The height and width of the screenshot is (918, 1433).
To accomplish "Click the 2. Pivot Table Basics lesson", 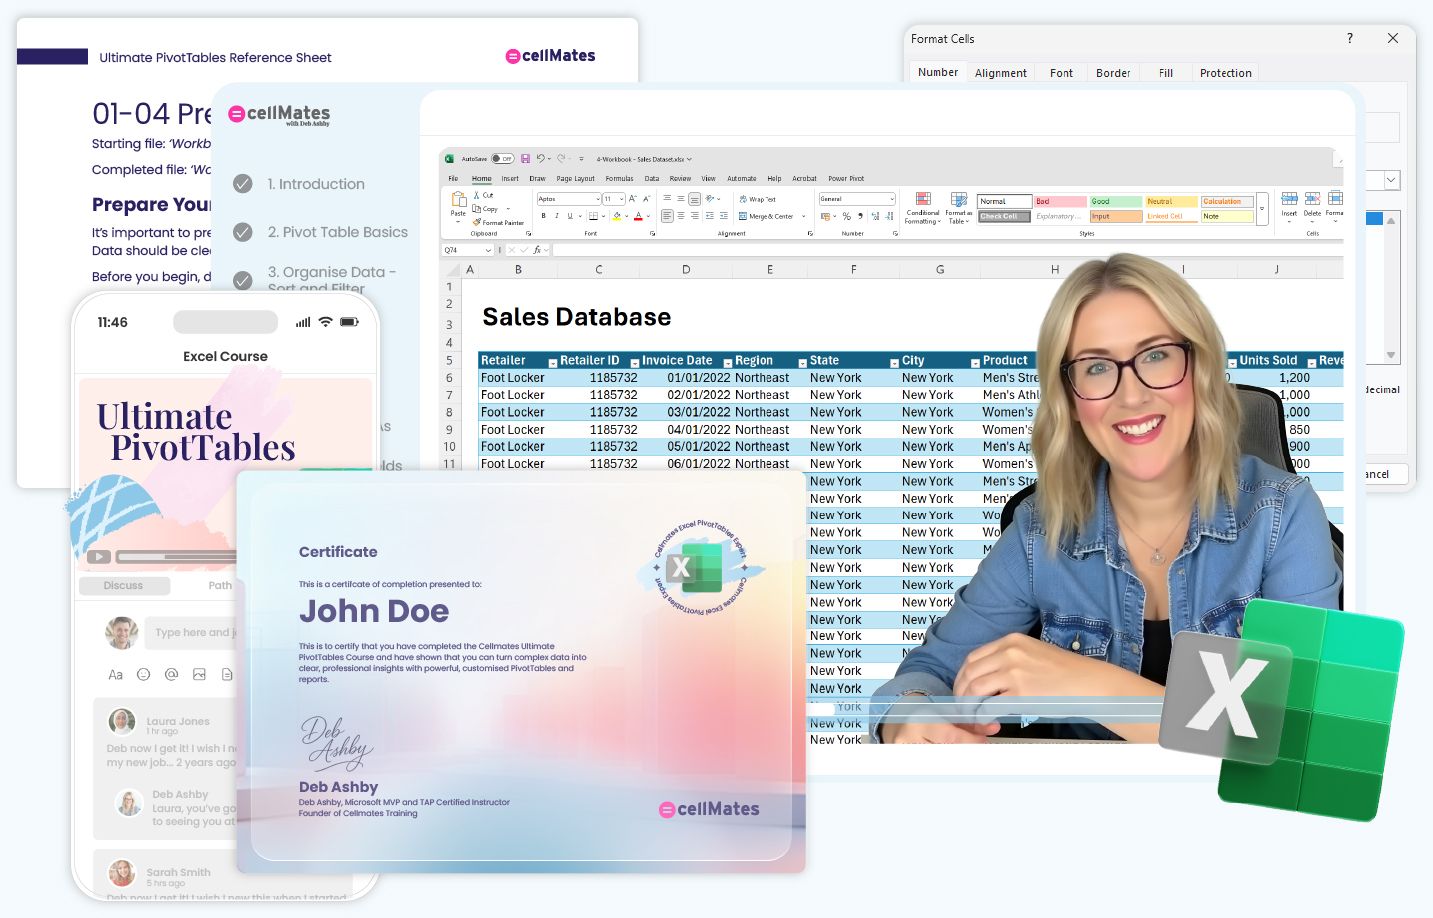I will click(338, 232).
